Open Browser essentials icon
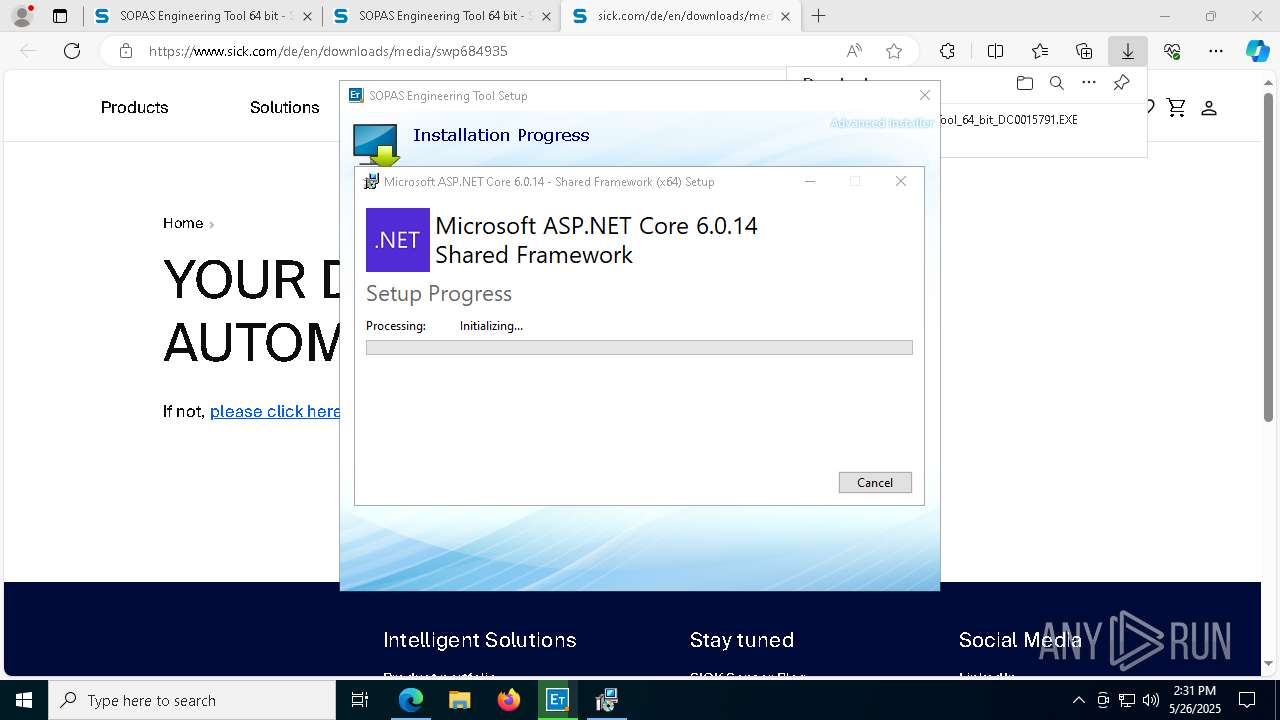 [1172, 51]
